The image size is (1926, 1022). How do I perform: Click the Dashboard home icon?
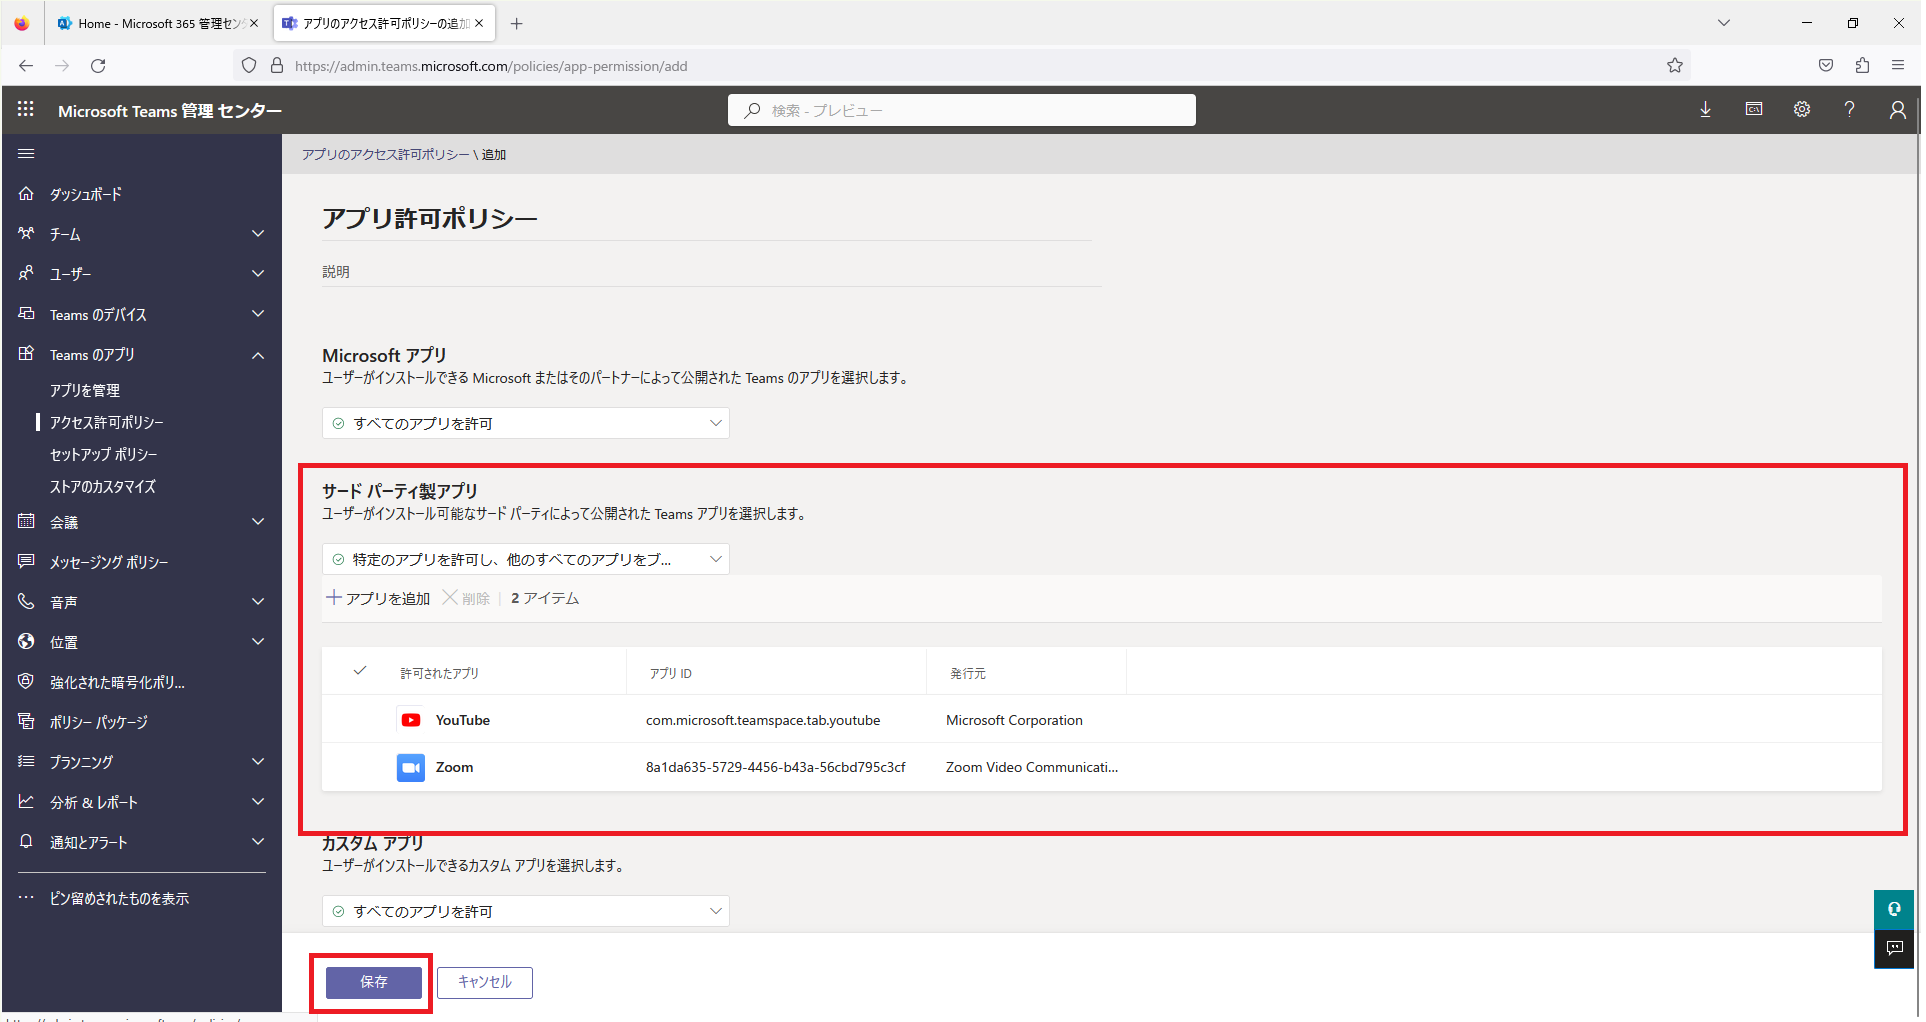(26, 194)
